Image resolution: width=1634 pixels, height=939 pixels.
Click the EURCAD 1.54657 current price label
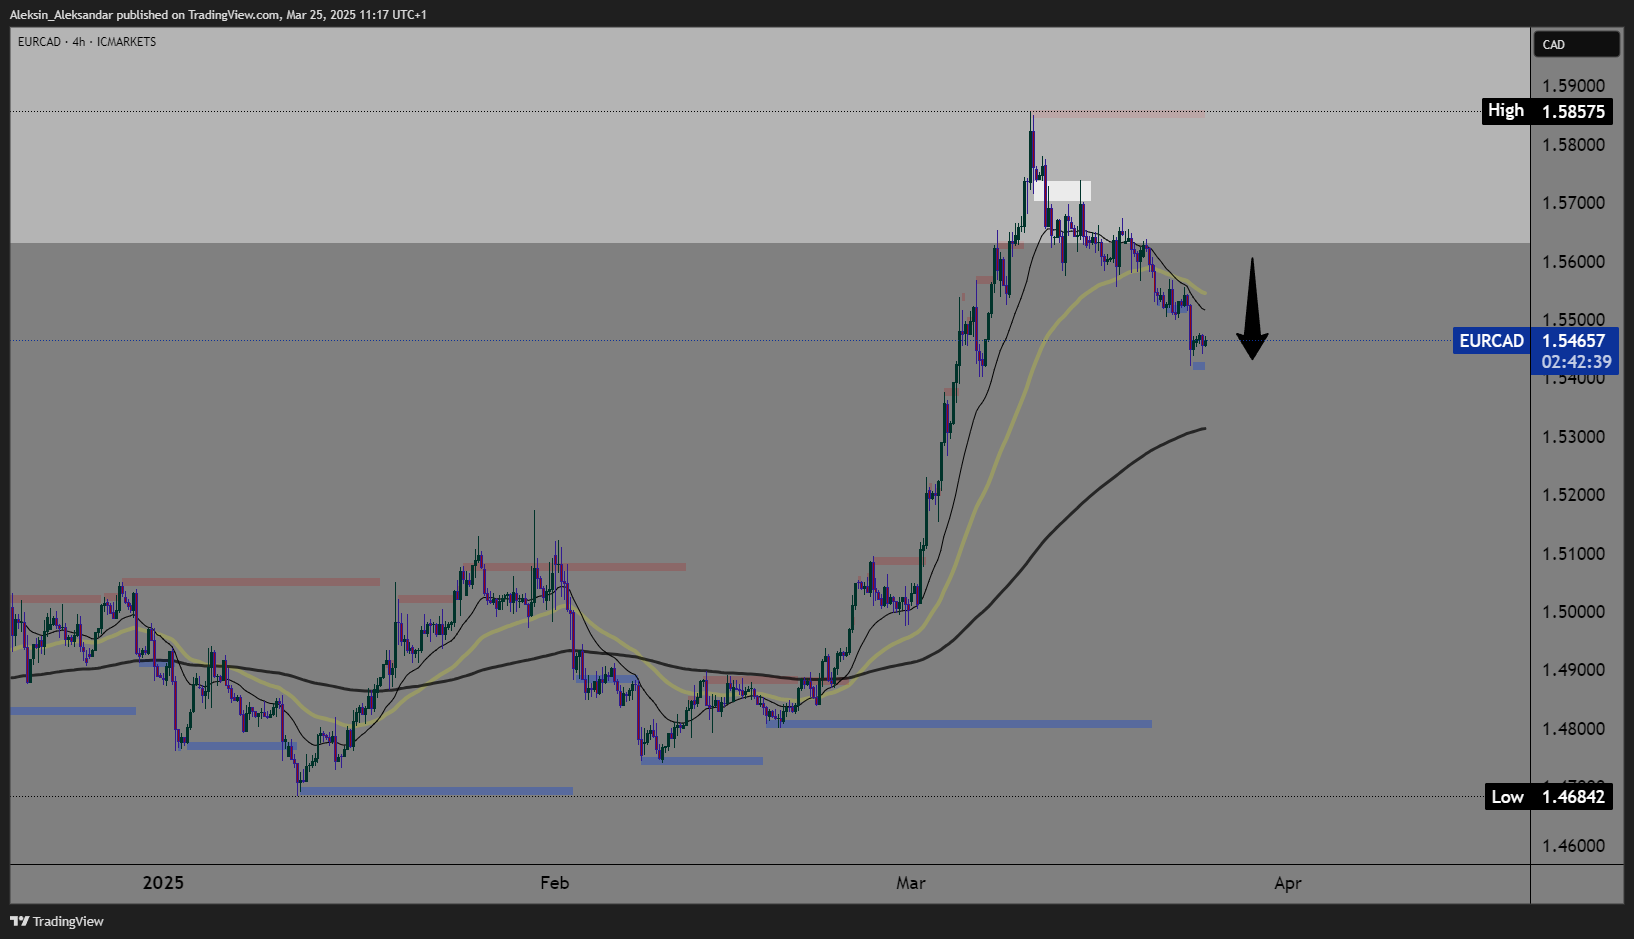(x=1535, y=341)
